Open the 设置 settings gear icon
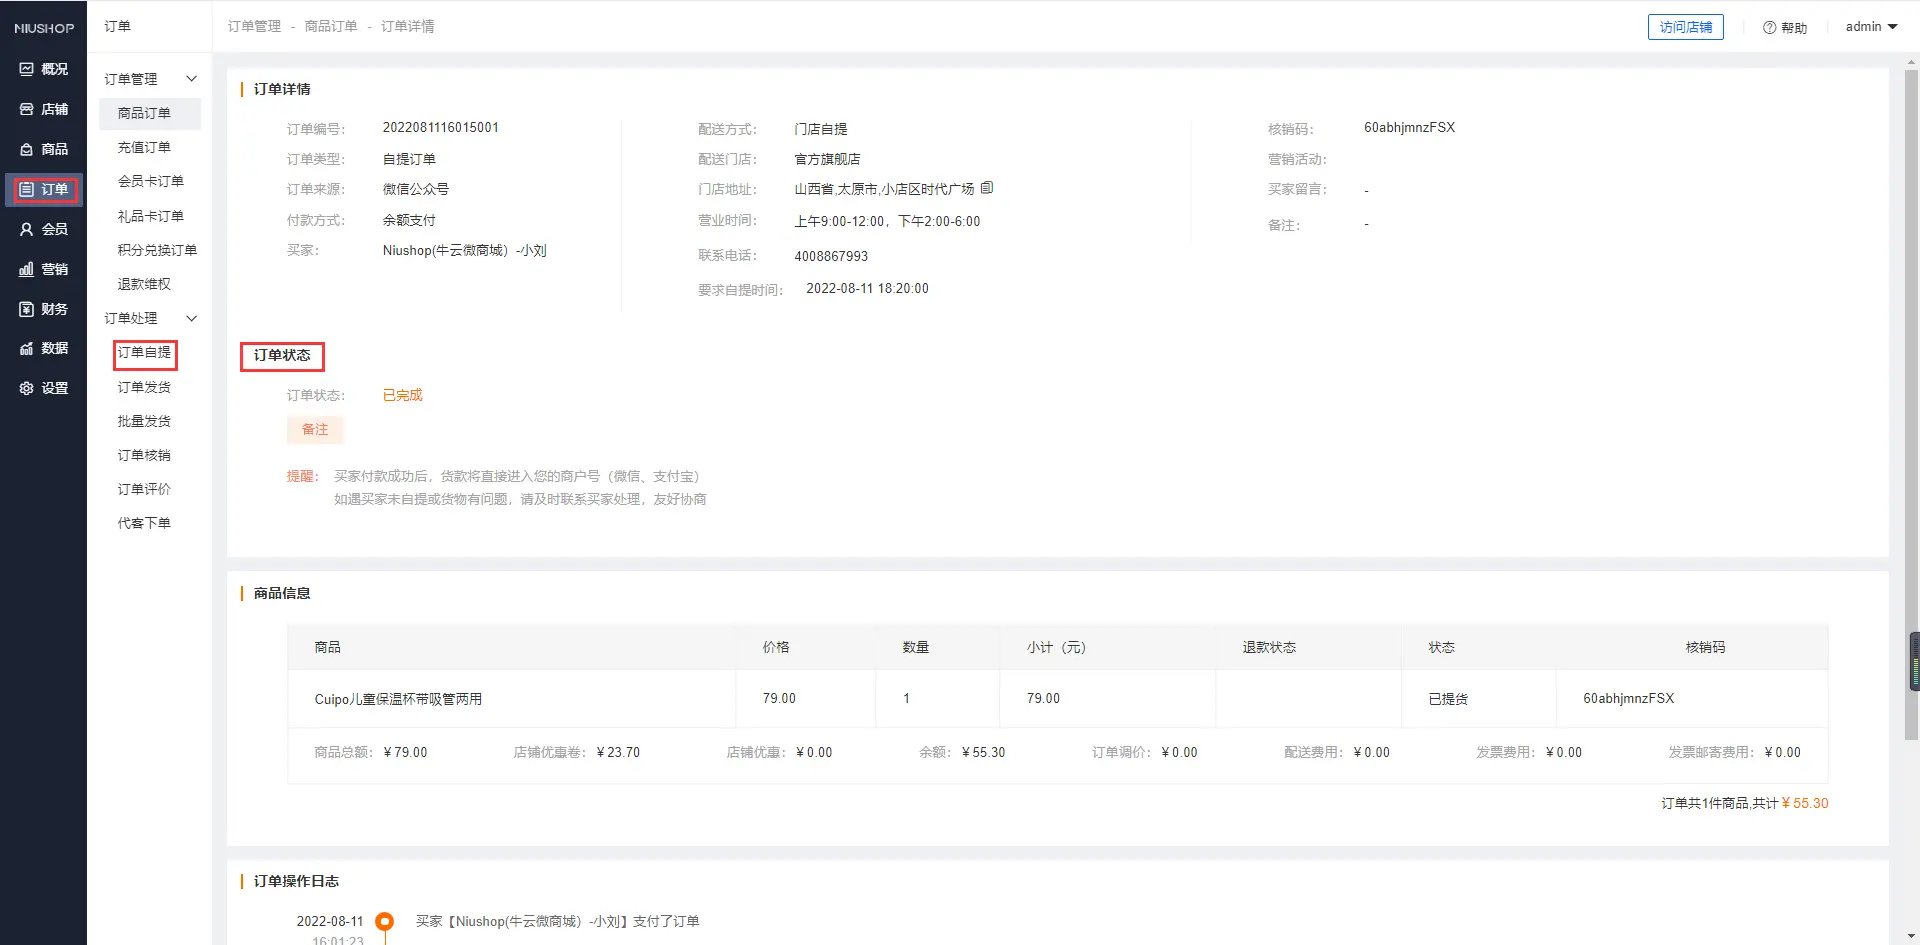Screen dimensions: 1920x945 [27, 388]
